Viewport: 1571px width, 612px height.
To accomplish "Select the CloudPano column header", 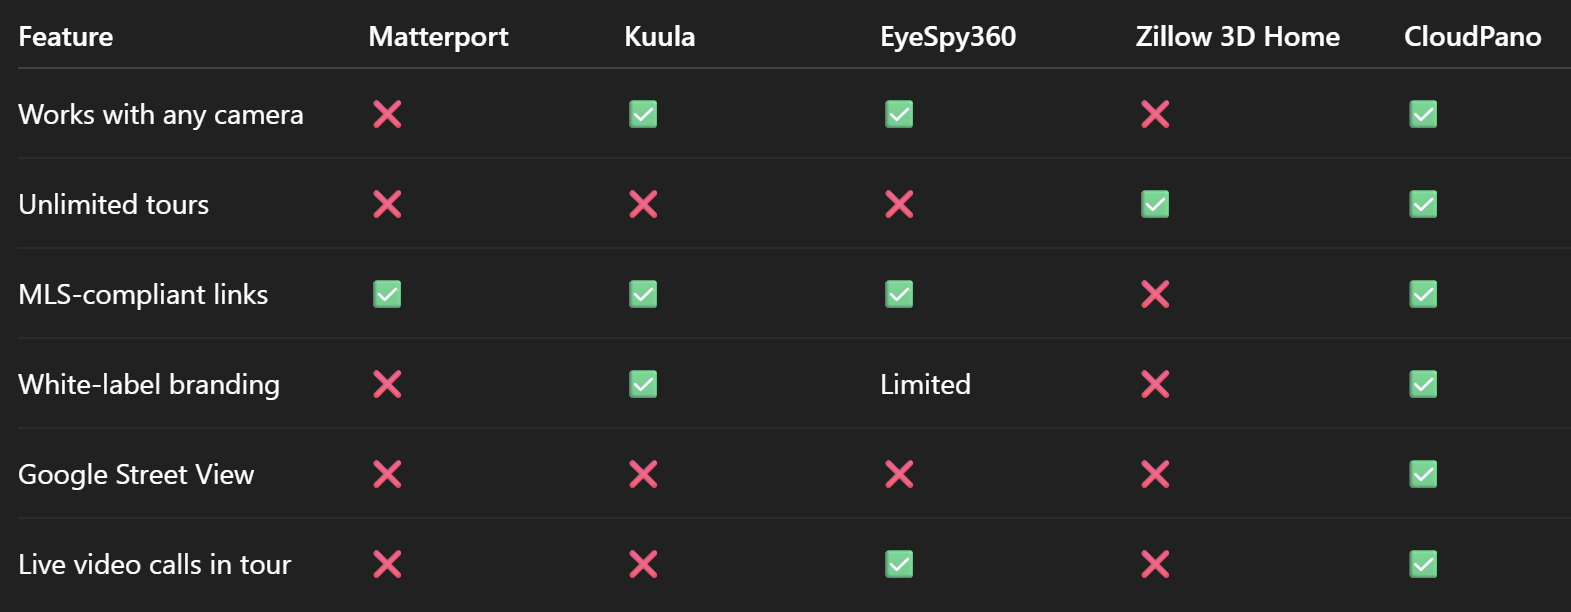I will (1472, 37).
